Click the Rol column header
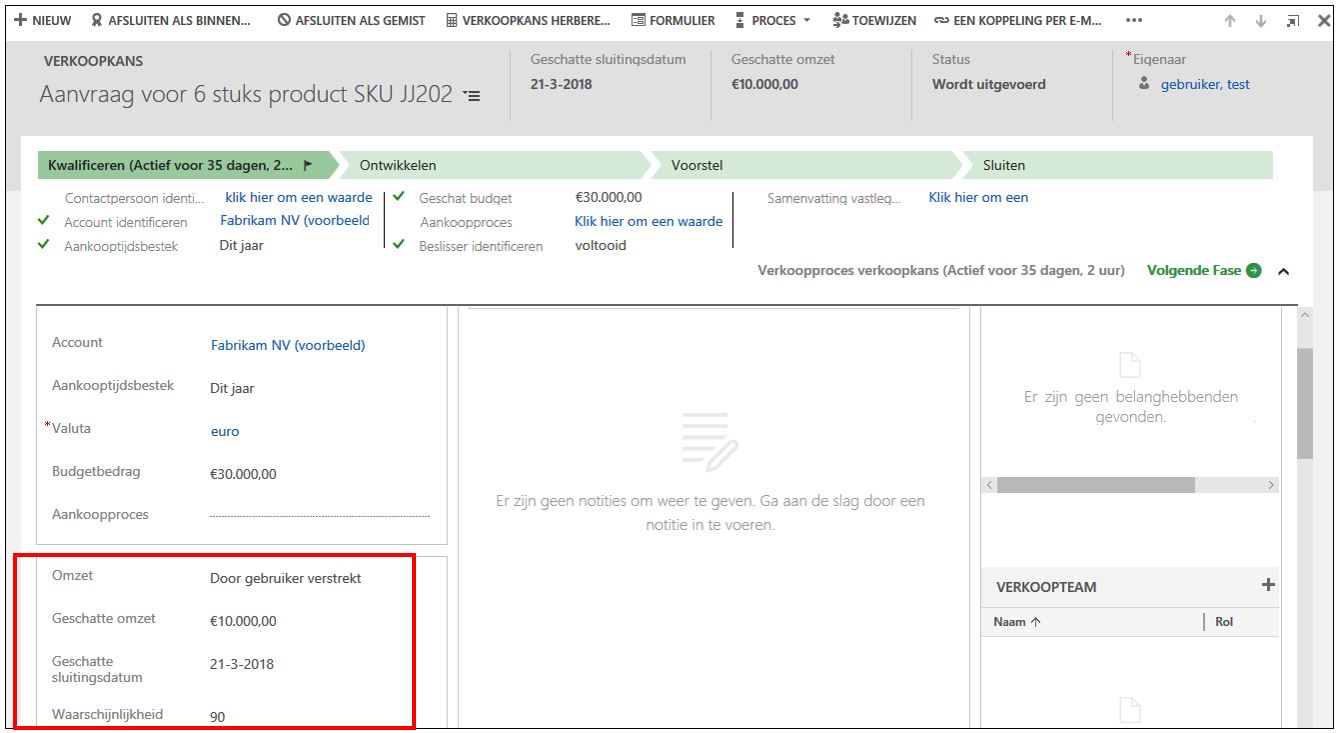The width and height of the screenshot is (1339, 733). pyautogui.click(x=1224, y=622)
